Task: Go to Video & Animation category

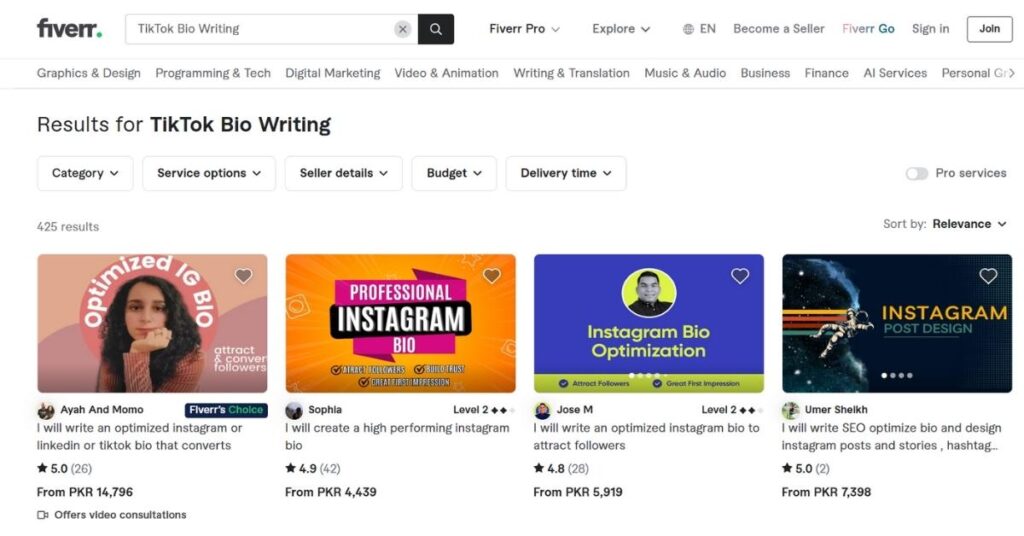Action: 446,73
